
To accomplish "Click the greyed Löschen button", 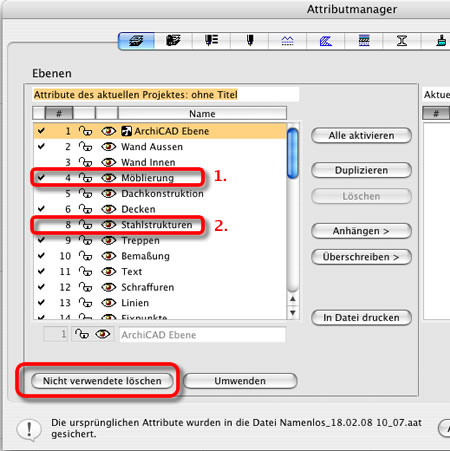I will (361, 196).
